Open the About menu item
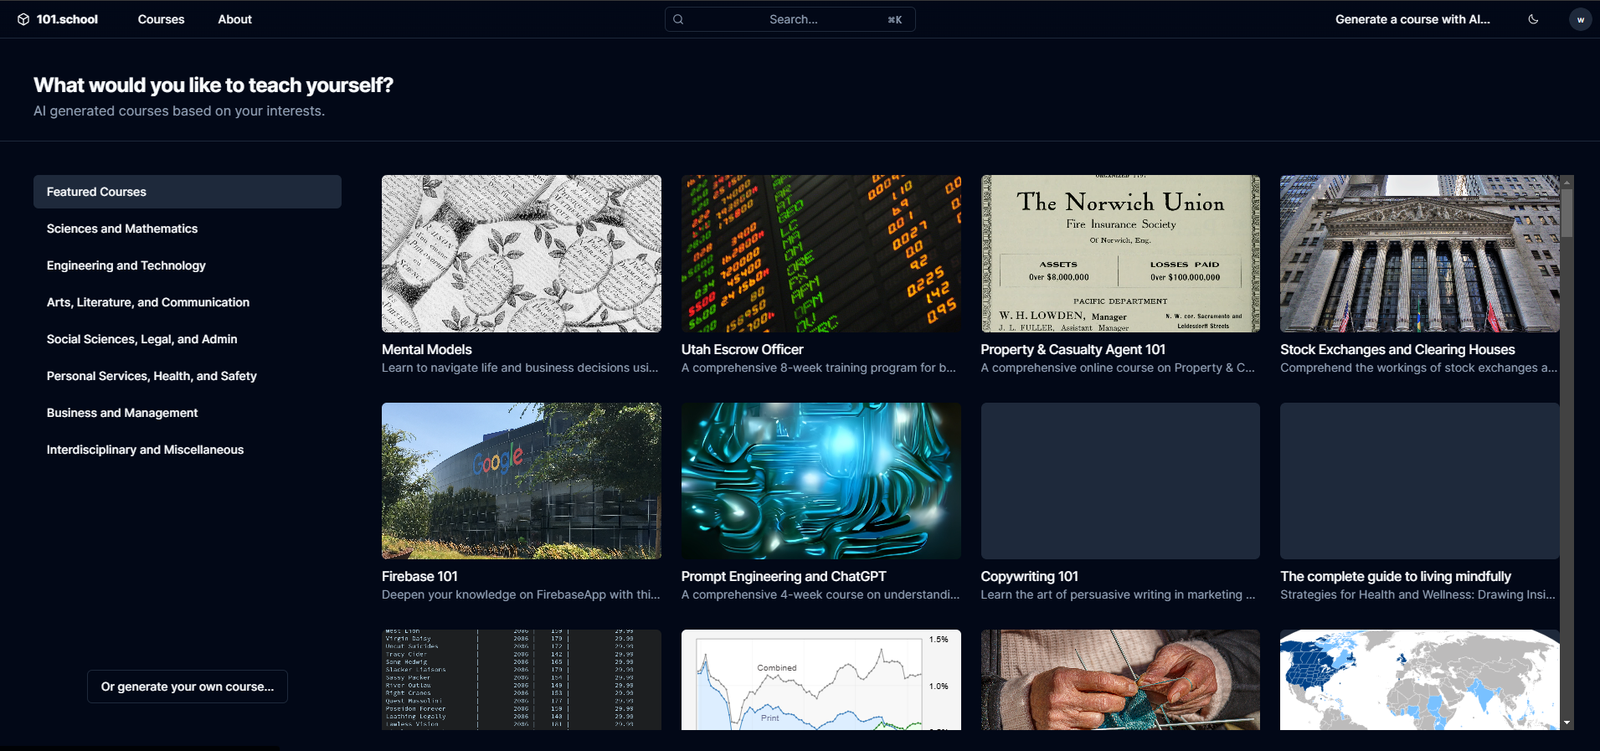Screen dimensions: 1600x751 pyautogui.click(x=235, y=19)
